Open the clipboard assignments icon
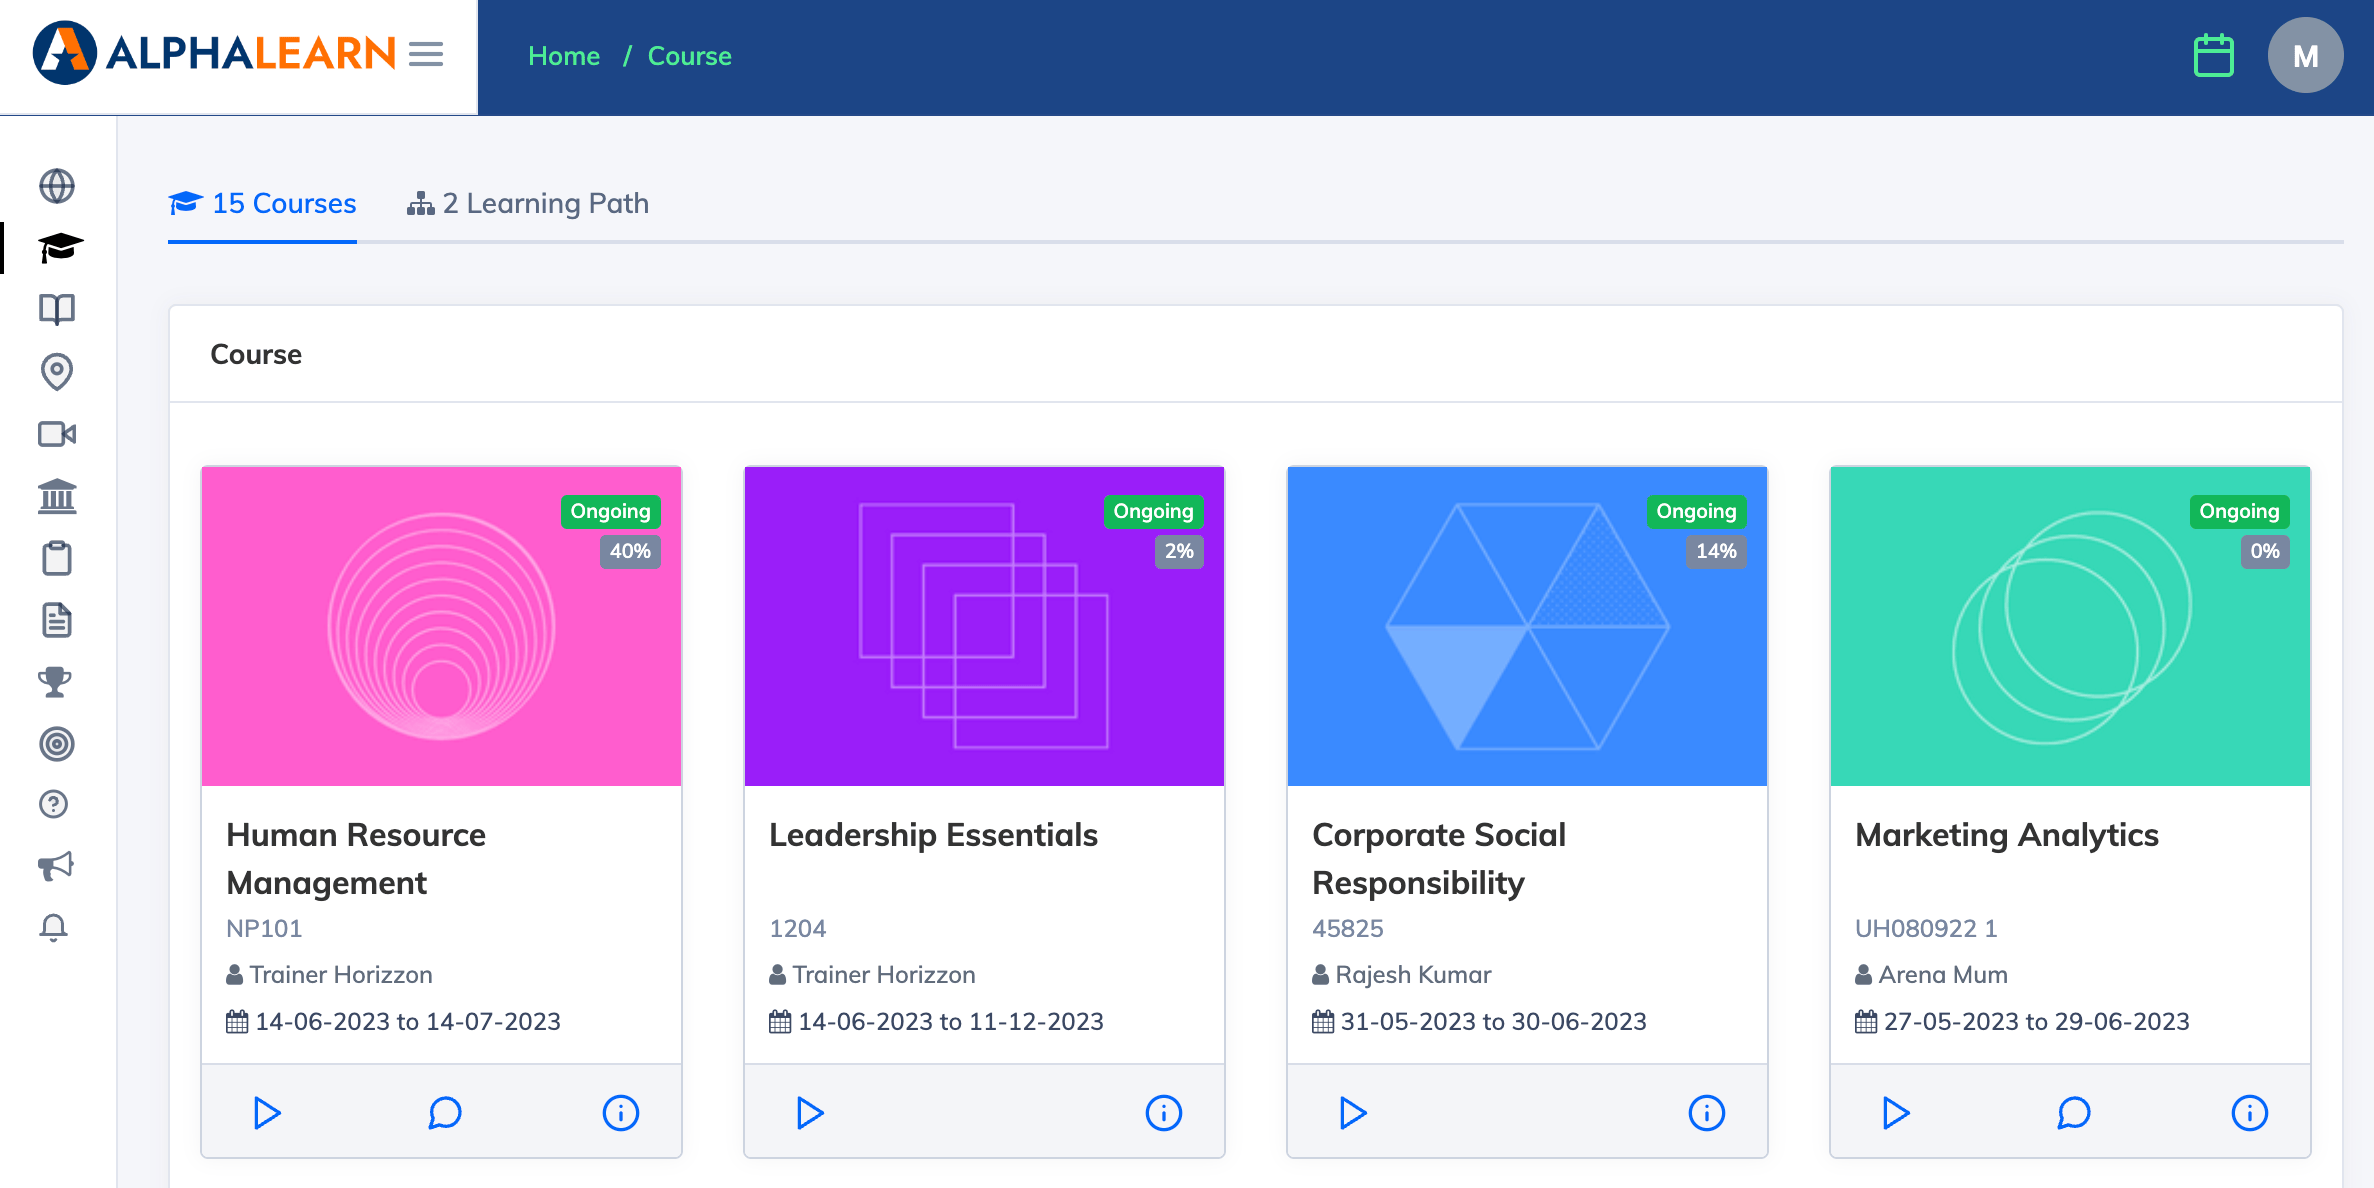Viewport: 2374px width, 1188px height. point(57,558)
